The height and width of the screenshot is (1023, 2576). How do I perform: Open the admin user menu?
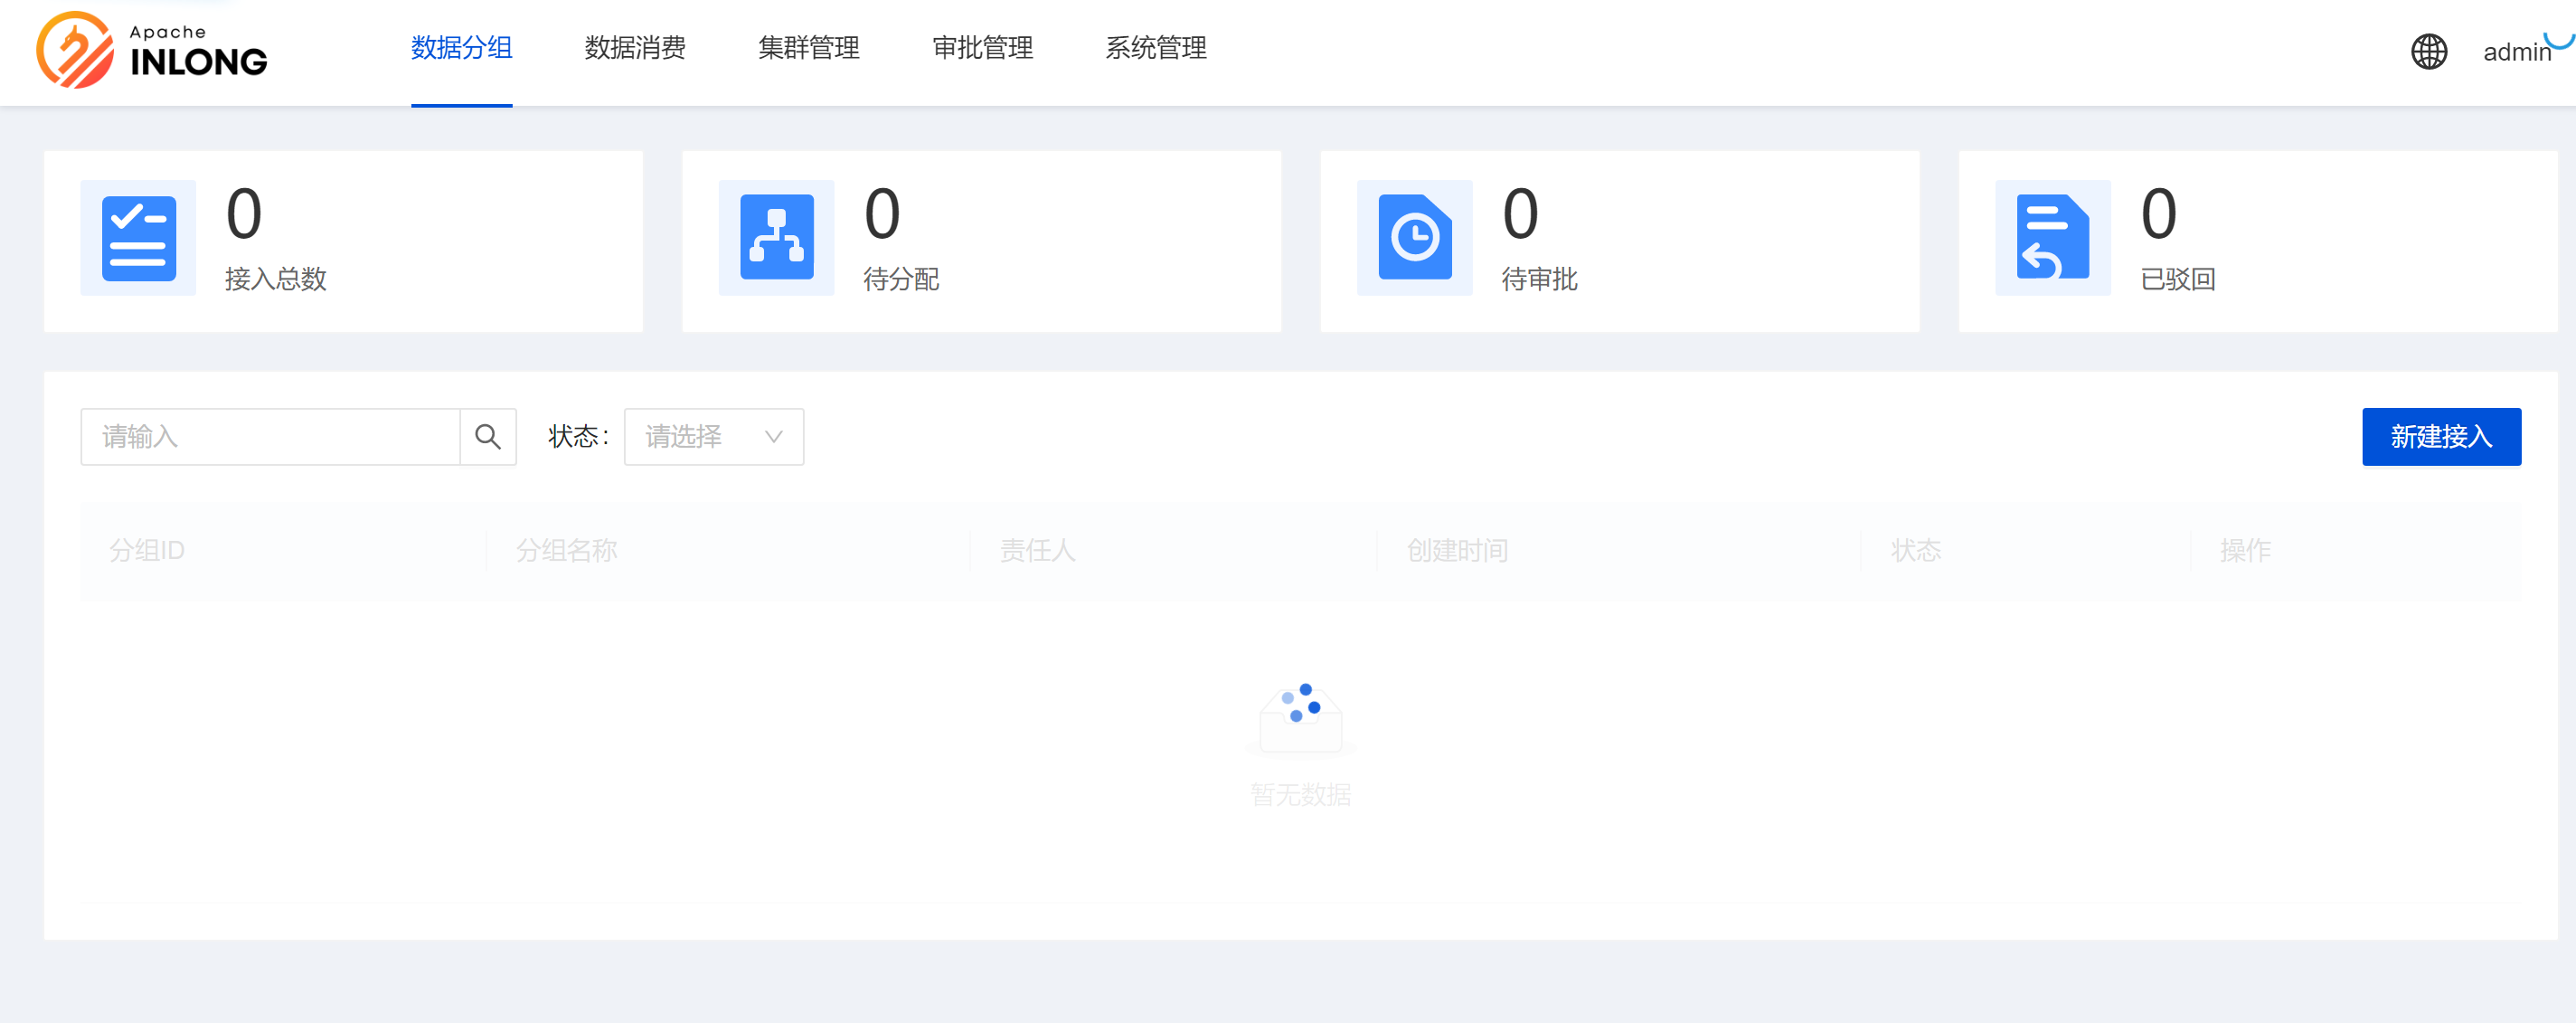(x=2516, y=52)
